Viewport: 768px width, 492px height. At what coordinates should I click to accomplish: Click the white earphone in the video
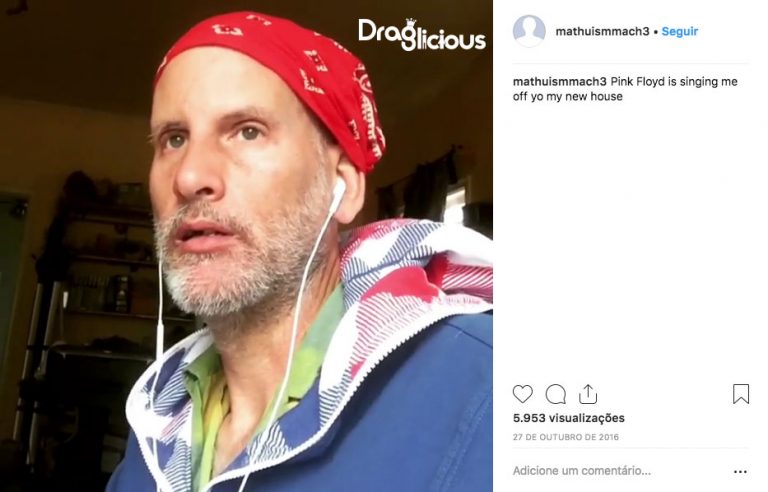(337, 195)
